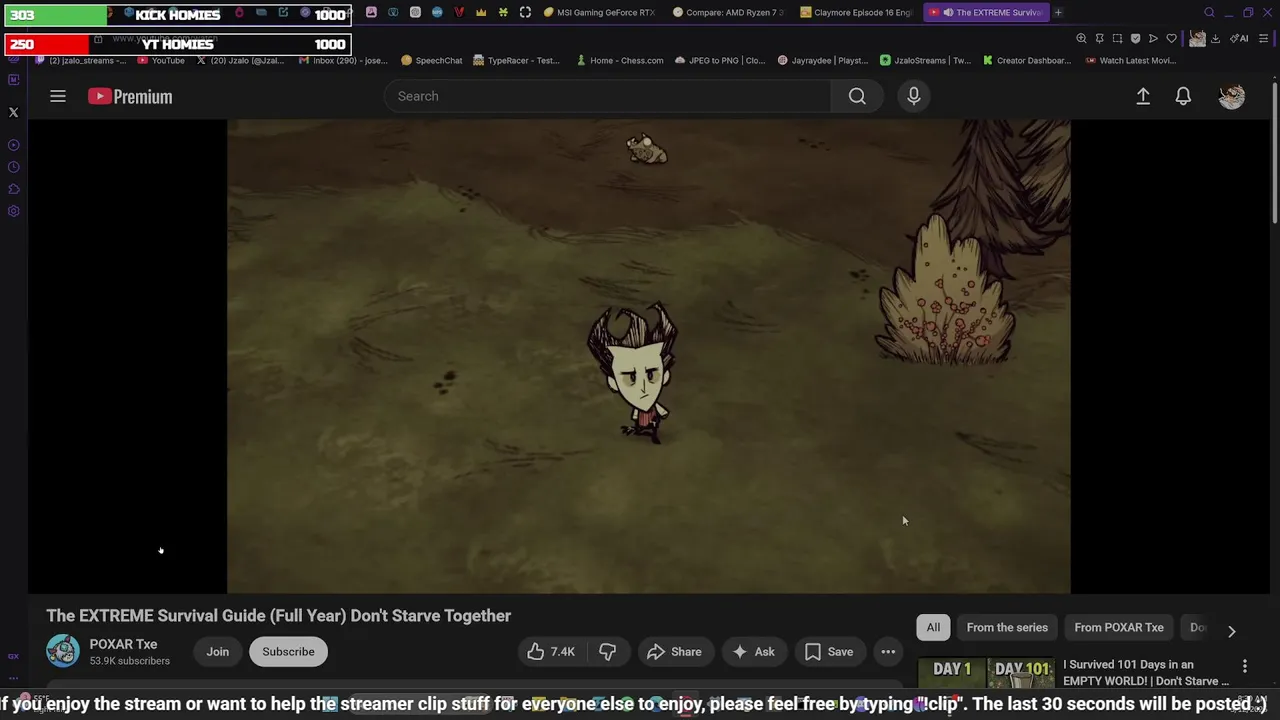Open options menu for 'I Survived 101 Days' video
Screen dimensions: 1280x720
pyautogui.click(x=1245, y=666)
